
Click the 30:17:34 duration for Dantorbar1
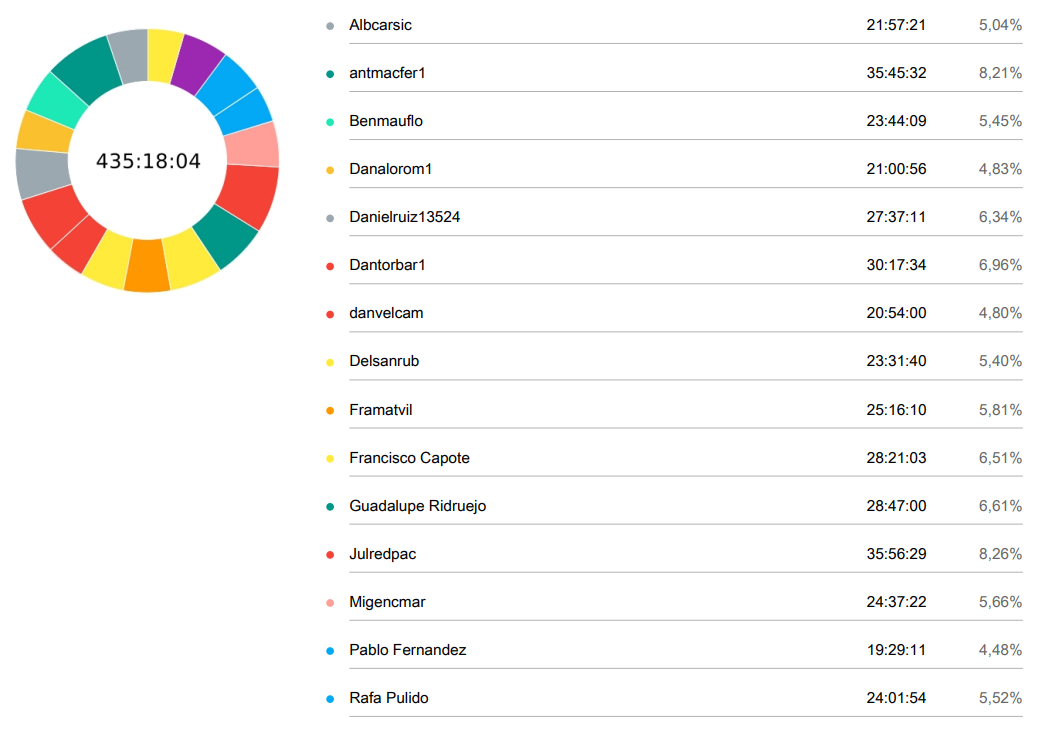tap(896, 265)
